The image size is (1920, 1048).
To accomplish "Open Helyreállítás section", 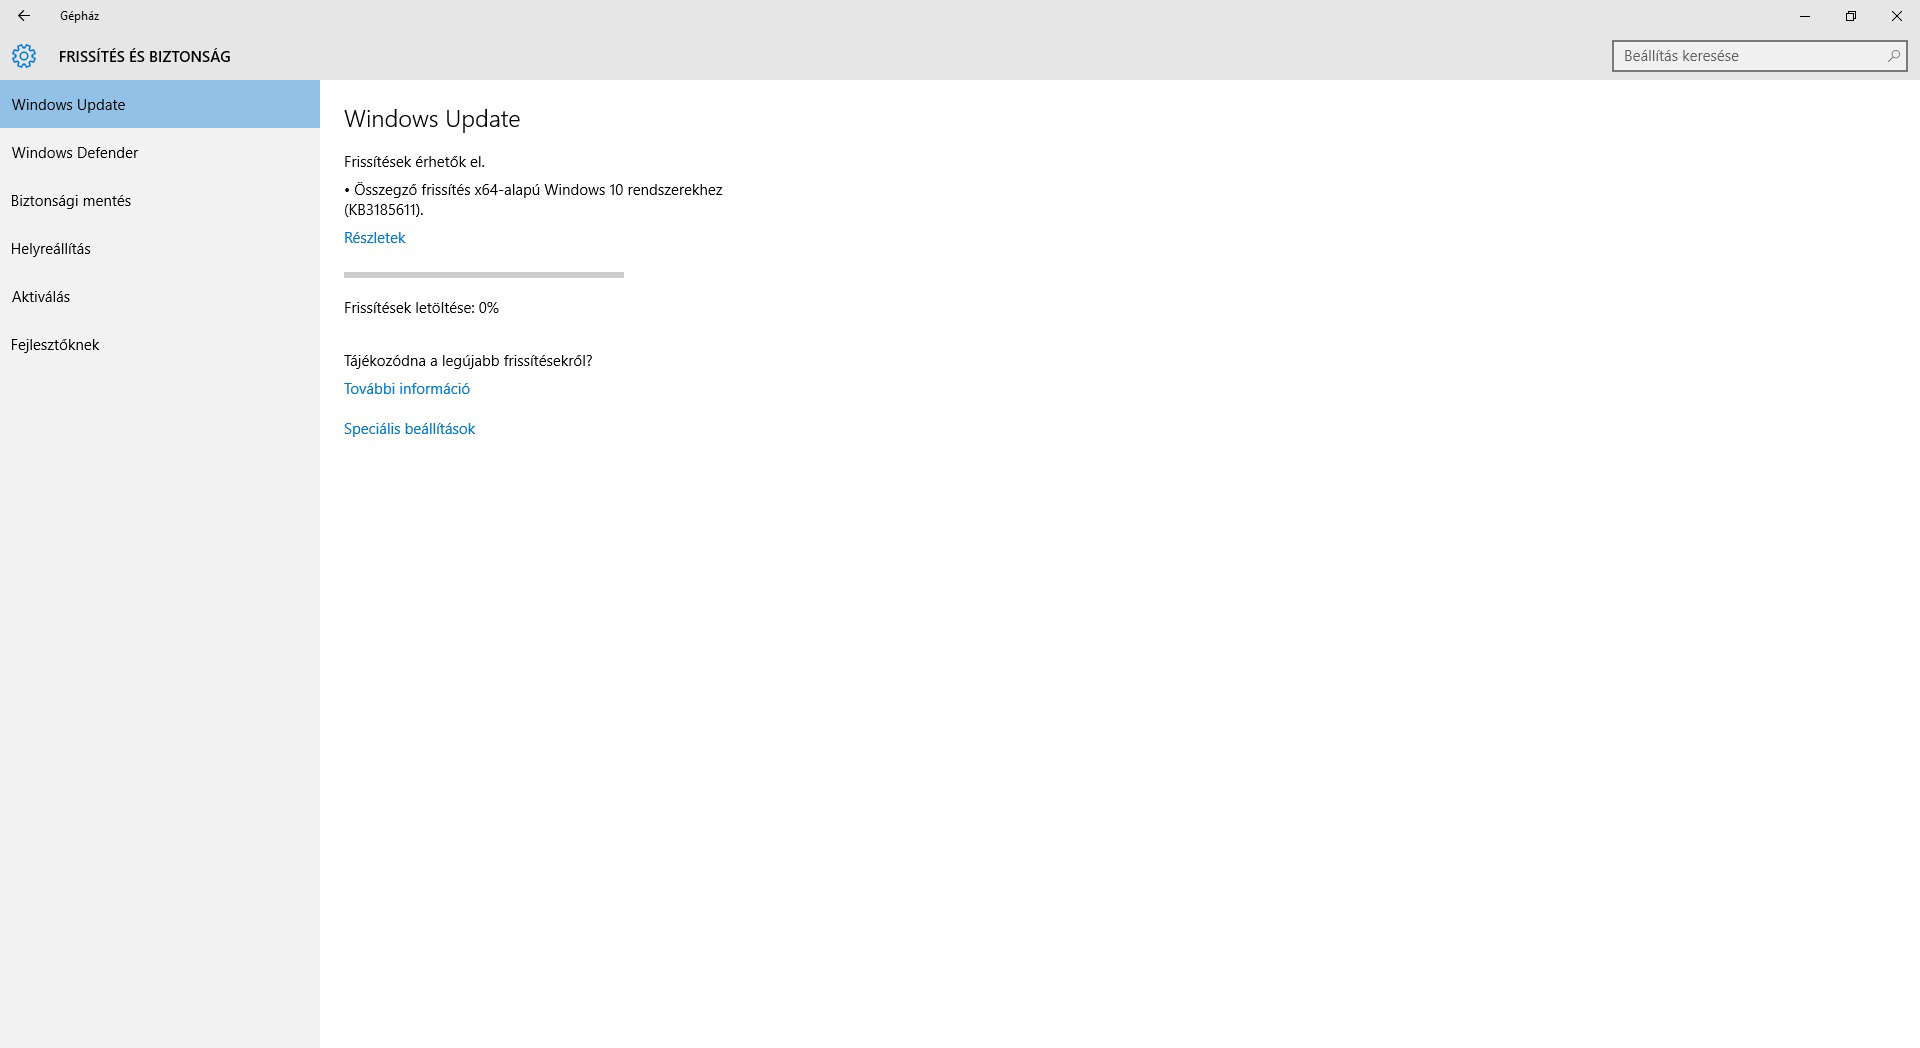I will [x=160, y=248].
